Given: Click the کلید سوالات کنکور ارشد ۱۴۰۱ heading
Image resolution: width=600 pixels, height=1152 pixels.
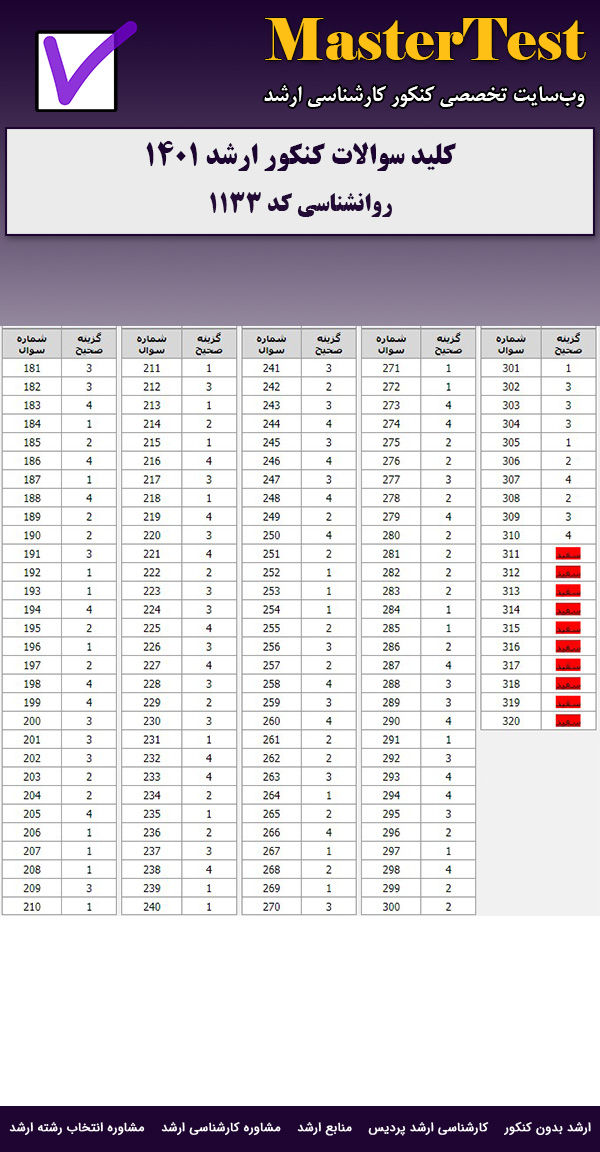Looking at the screenshot, I should (300, 156).
